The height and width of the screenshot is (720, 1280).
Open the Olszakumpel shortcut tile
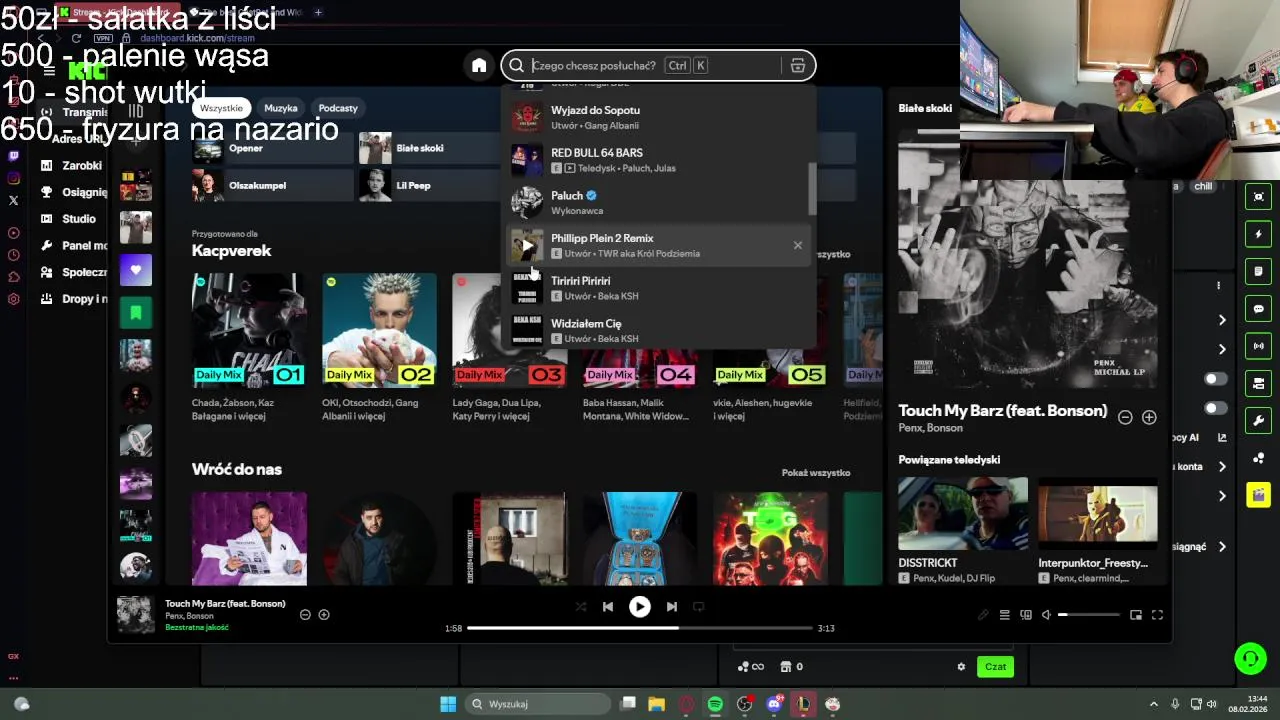[273, 185]
